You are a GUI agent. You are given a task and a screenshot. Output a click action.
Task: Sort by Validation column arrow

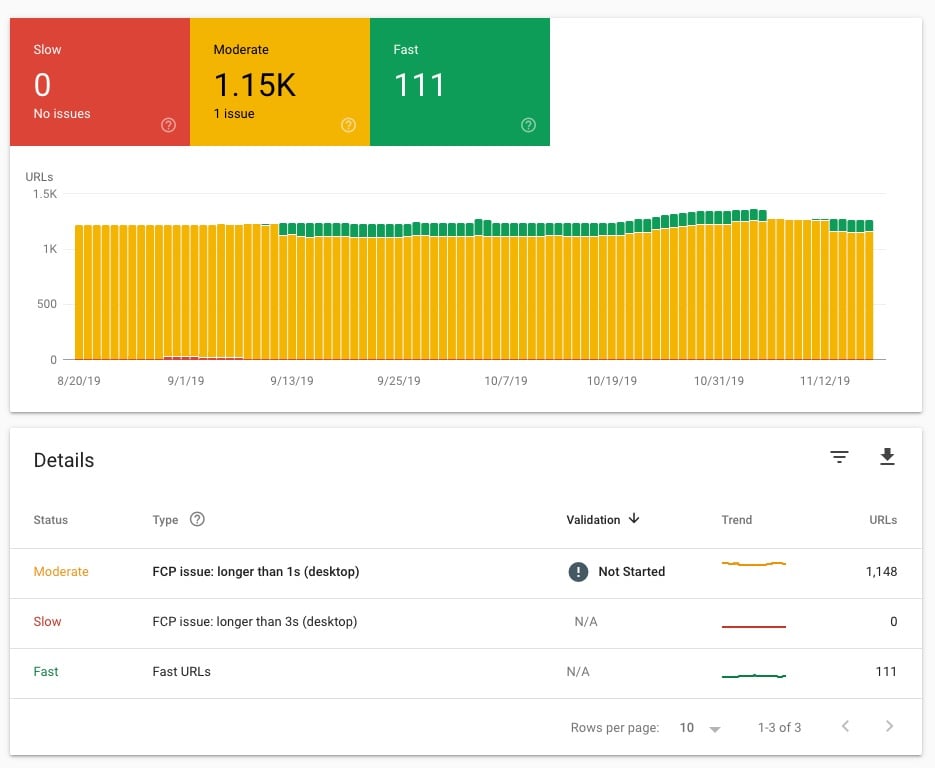[x=634, y=519]
